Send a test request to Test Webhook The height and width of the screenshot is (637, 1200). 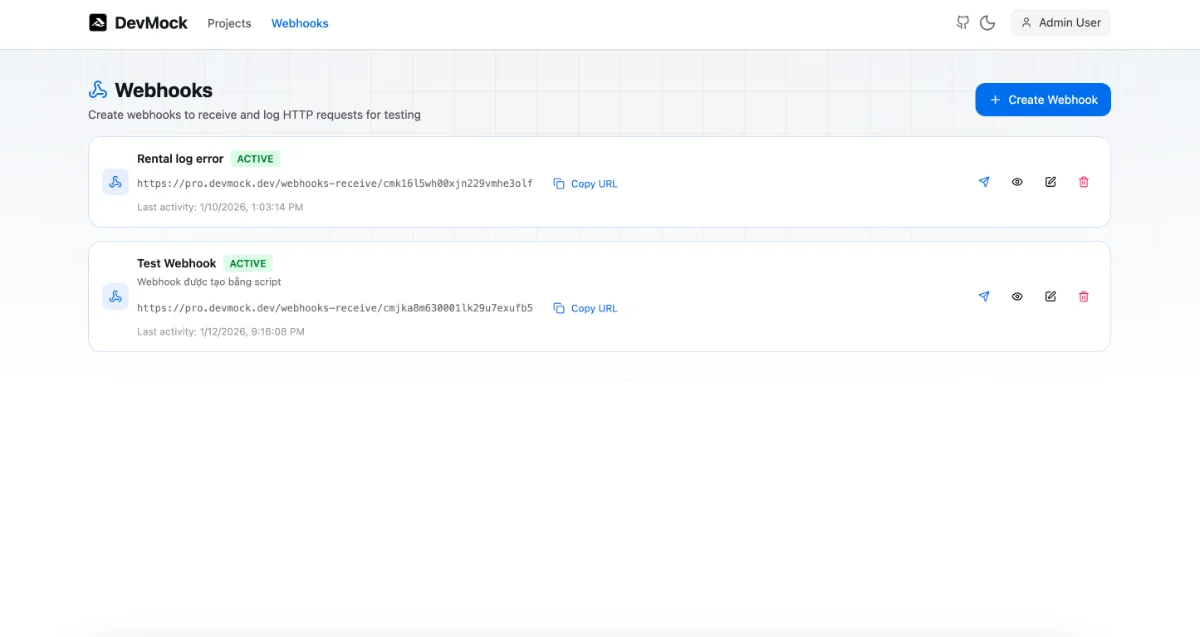pyautogui.click(x=984, y=296)
